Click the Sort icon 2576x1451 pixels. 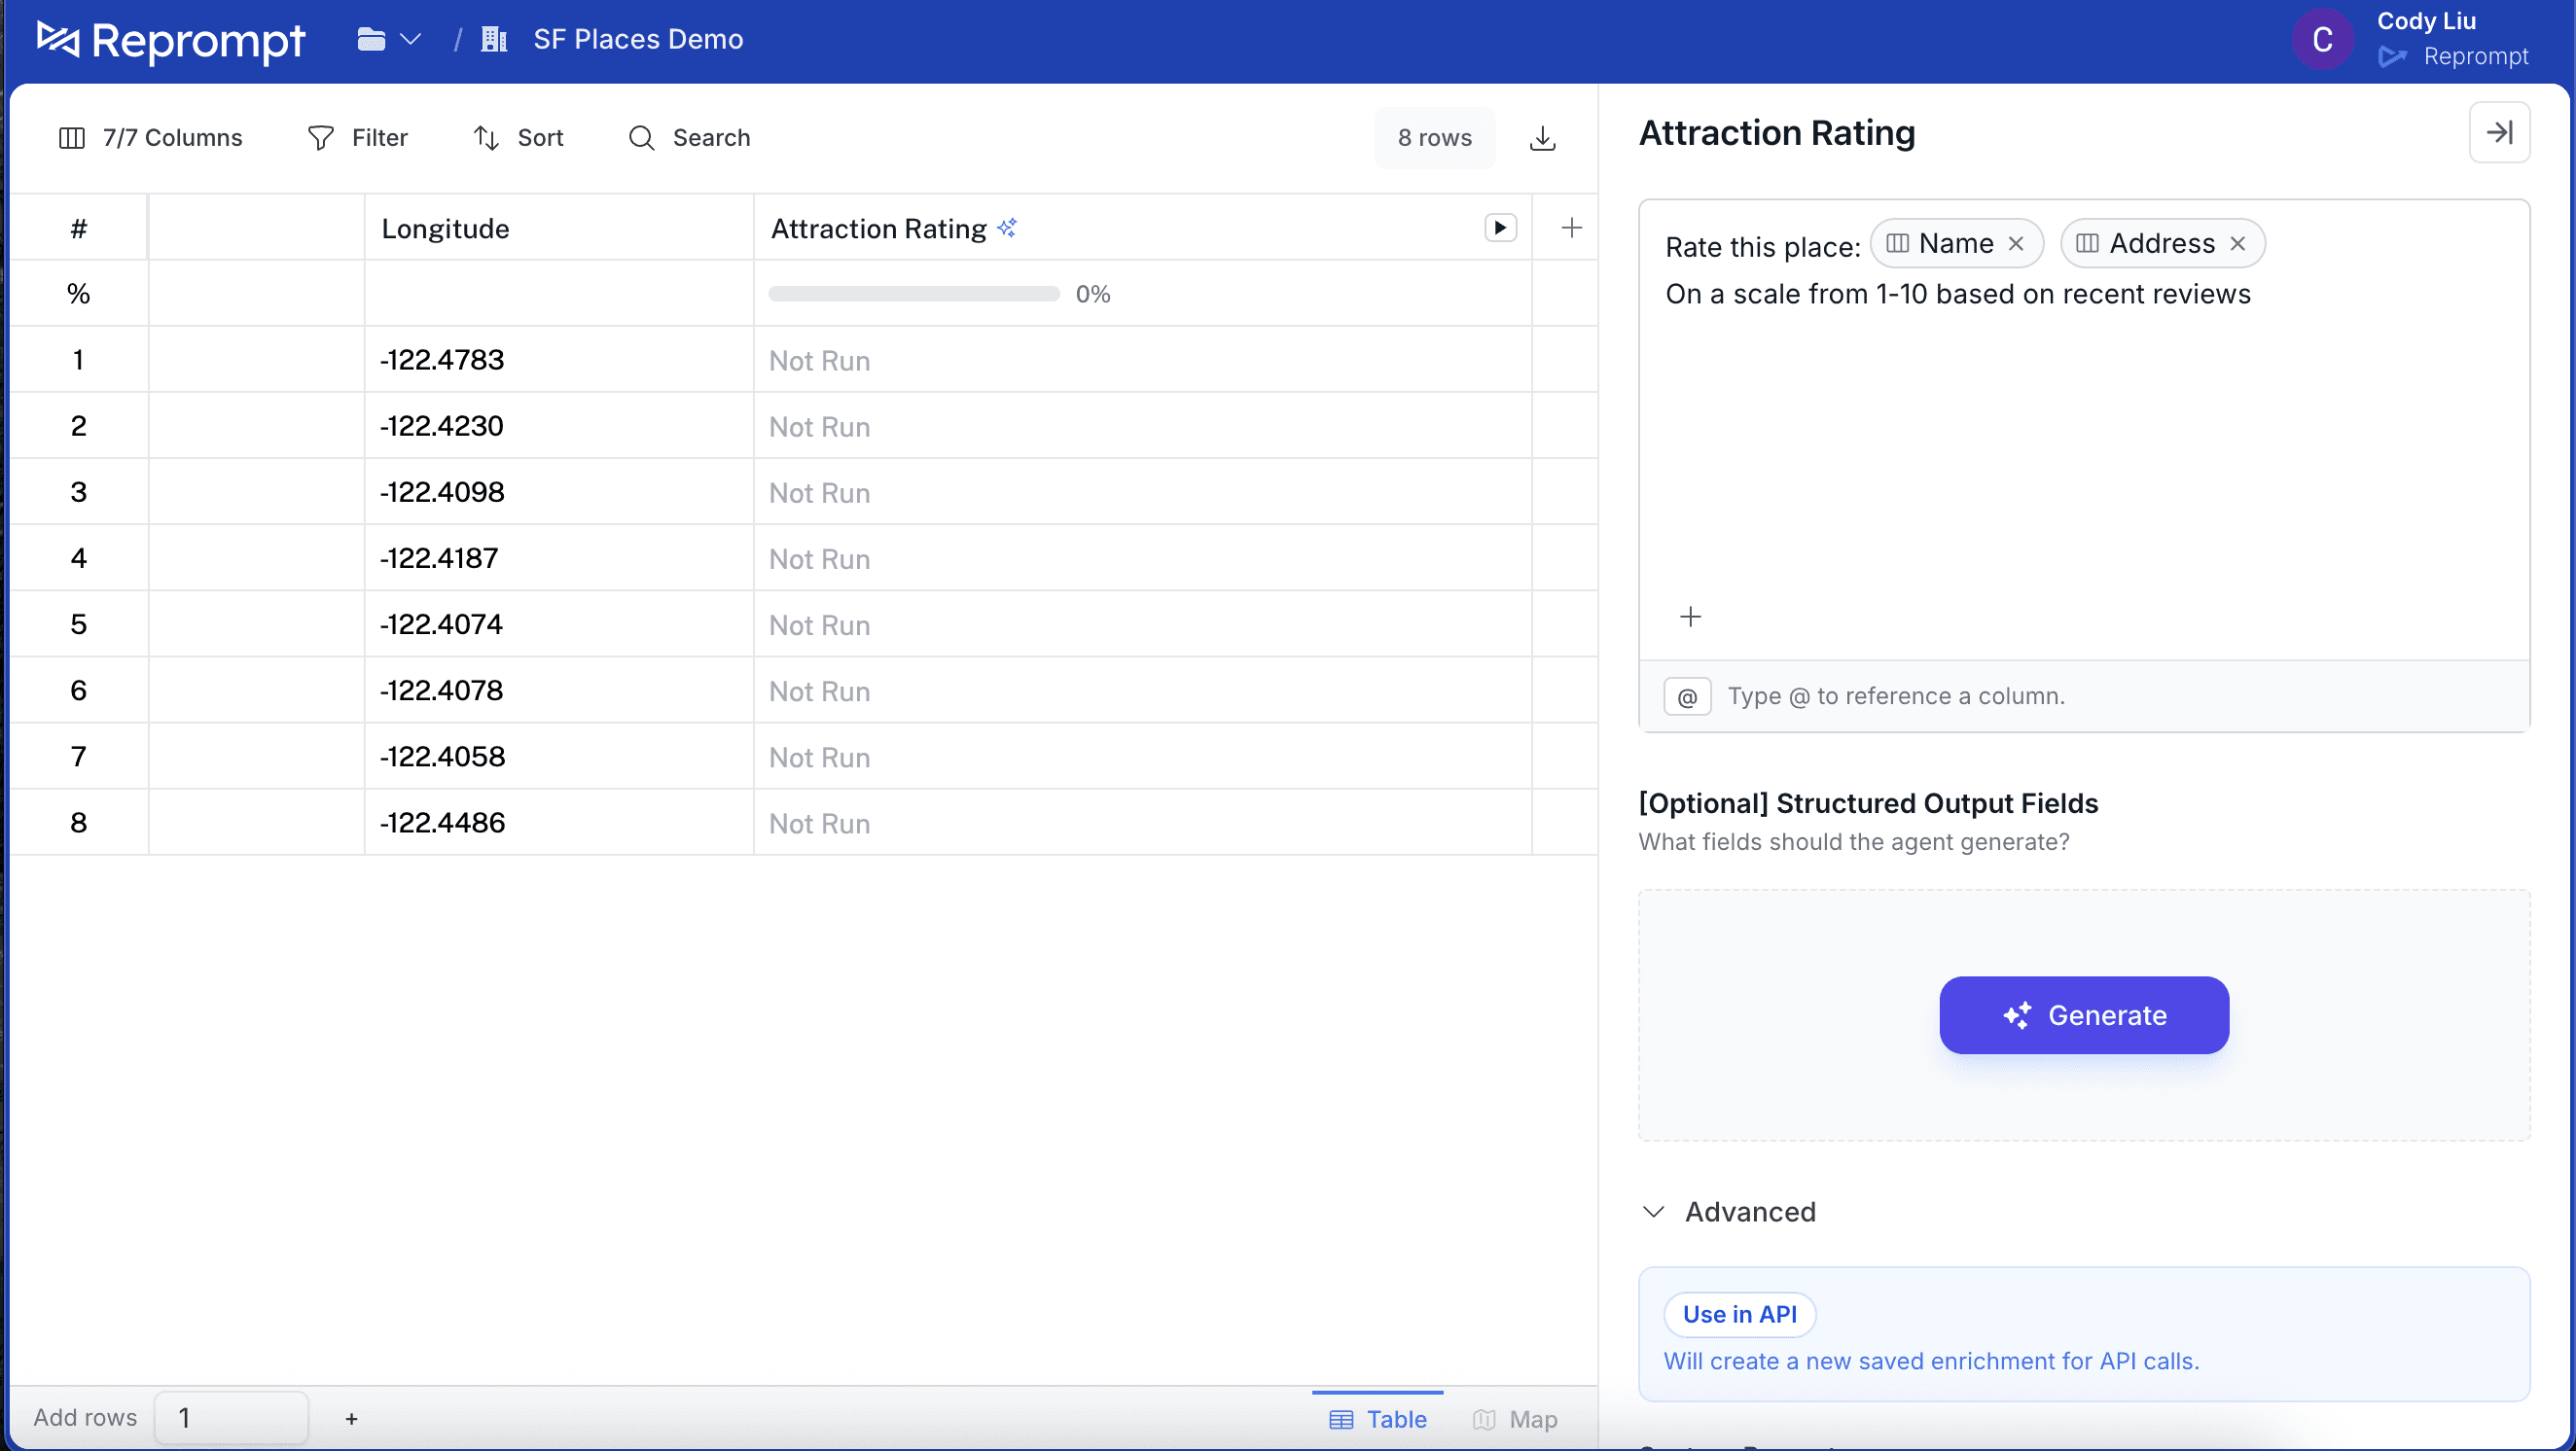point(487,137)
